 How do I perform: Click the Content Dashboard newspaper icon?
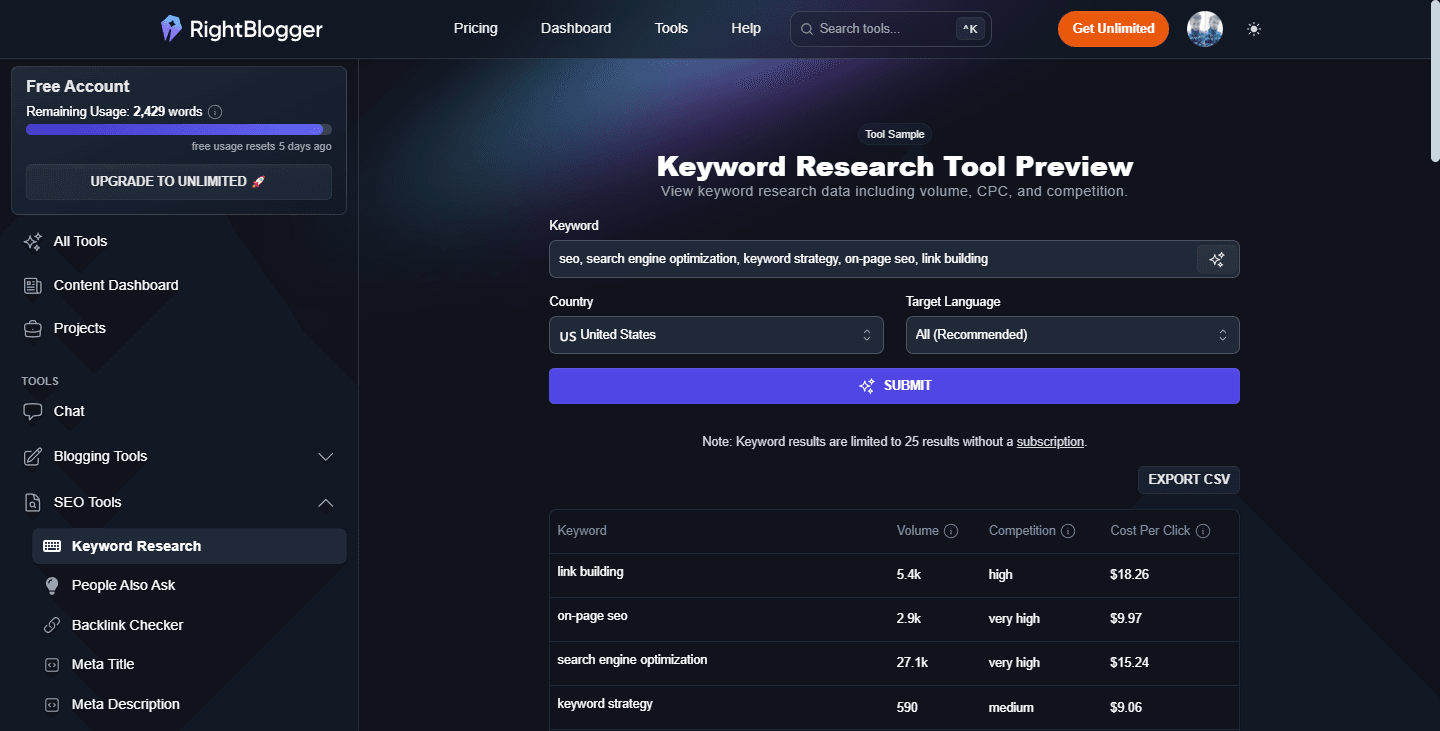[33, 285]
